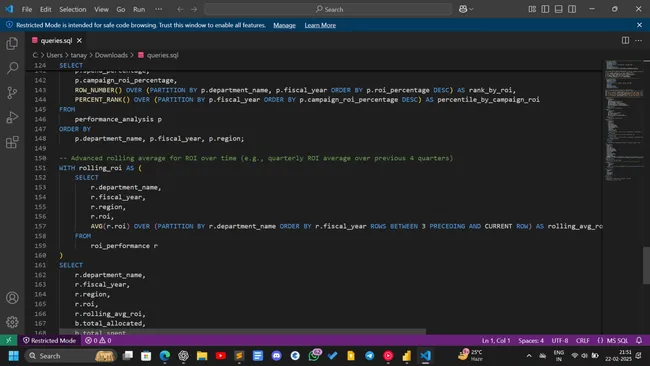The height and width of the screenshot is (366, 650).
Task: Click Restricted Mode in status bar
Action: pyautogui.click(x=49, y=340)
